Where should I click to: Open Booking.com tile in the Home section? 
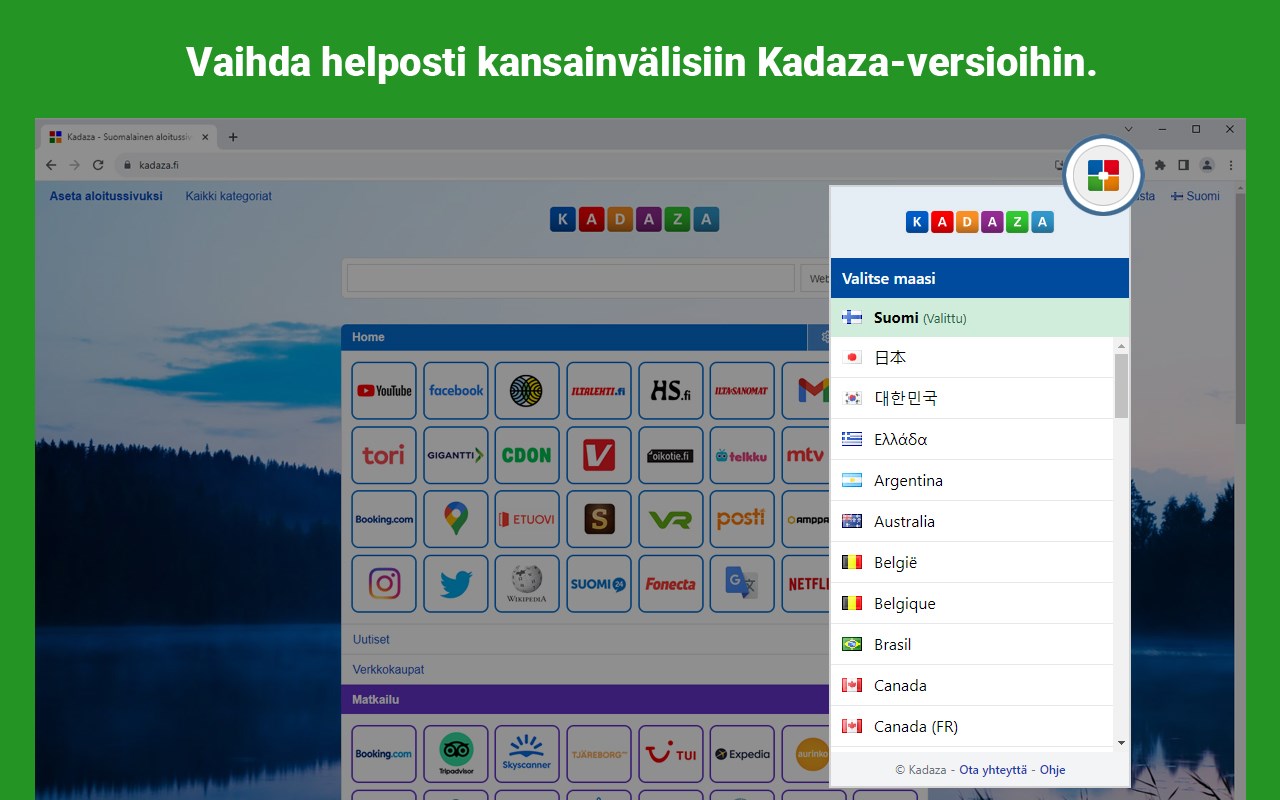click(384, 519)
